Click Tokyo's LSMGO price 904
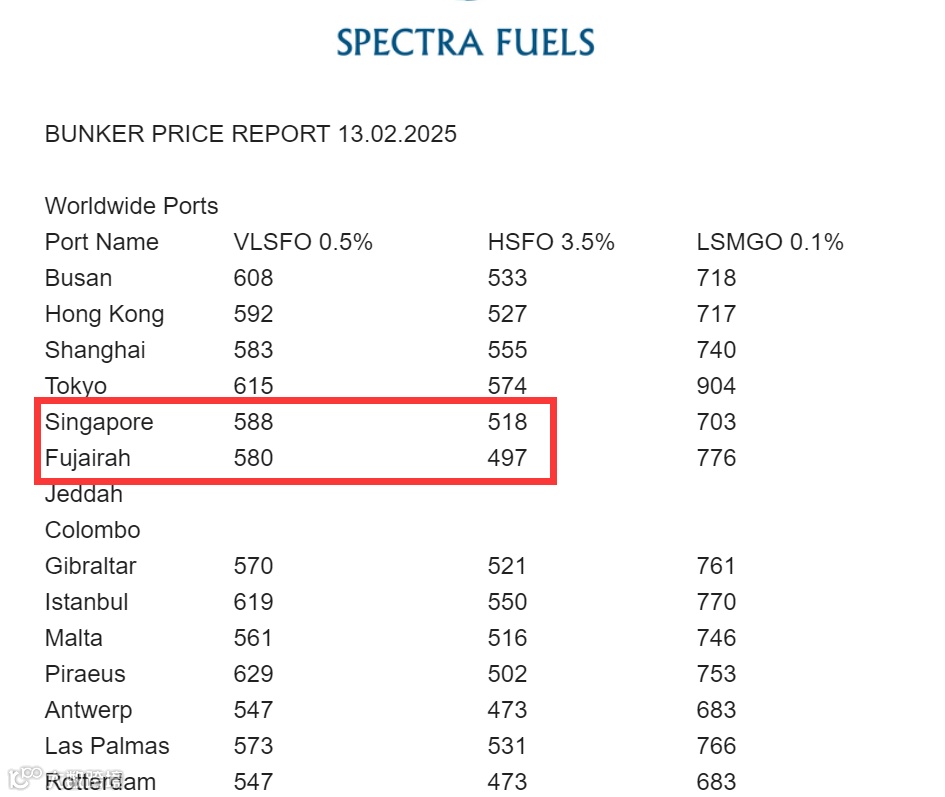This screenshot has width=945, height=797. (716, 386)
